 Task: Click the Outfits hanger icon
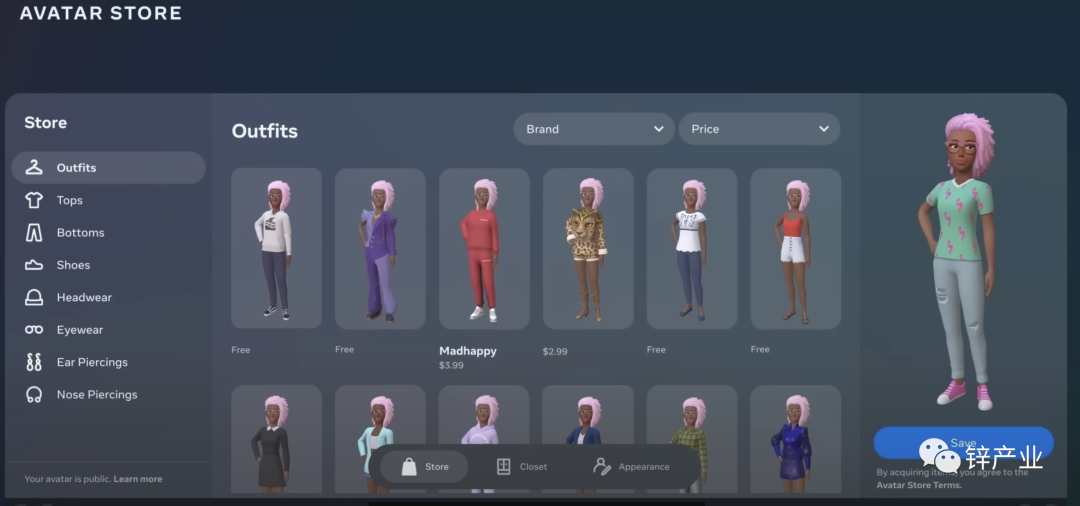(x=34, y=167)
